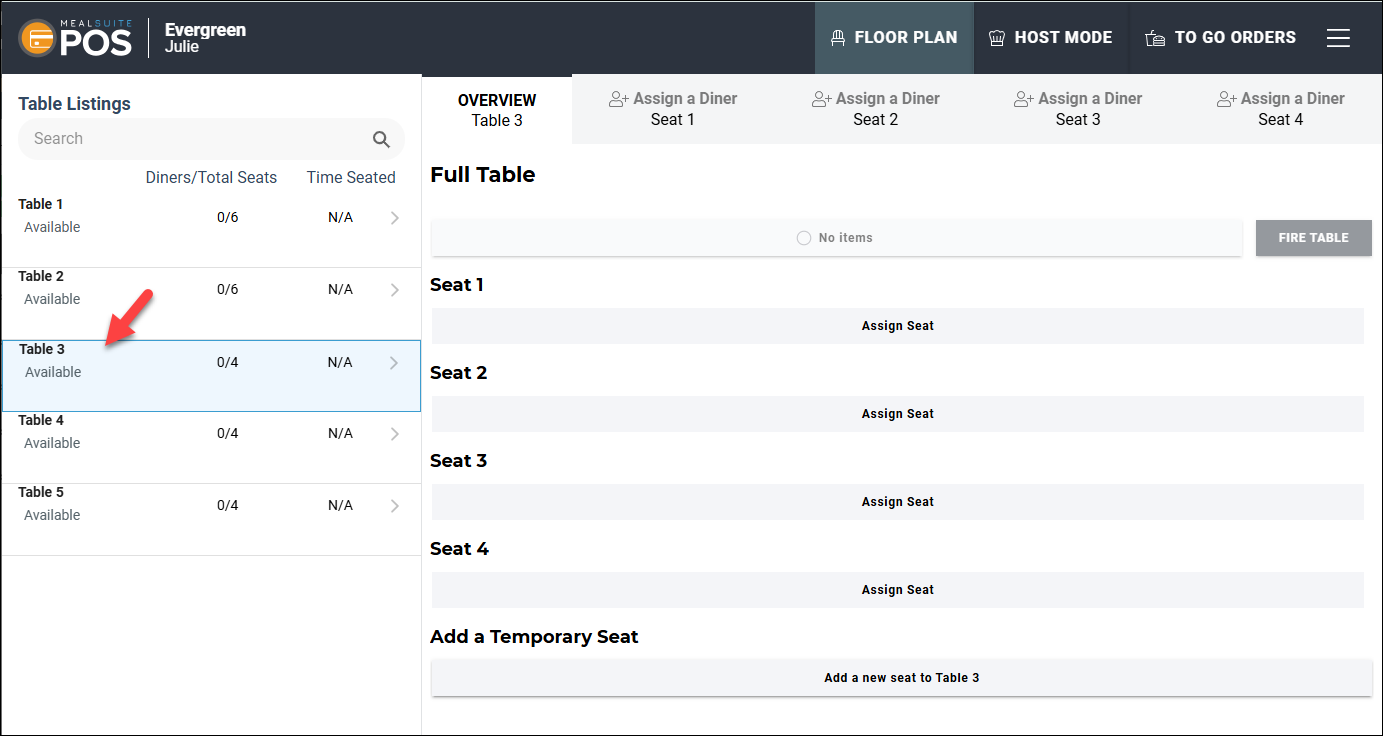This screenshot has width=1383, height=736.
Task: Click Available status under Table 1
Action: click(52, 228)
